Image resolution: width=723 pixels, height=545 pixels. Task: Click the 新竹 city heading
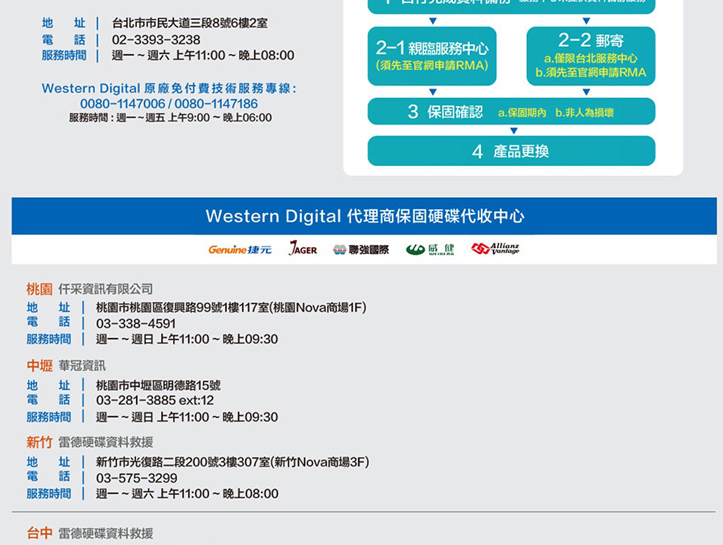pos(39,442)
